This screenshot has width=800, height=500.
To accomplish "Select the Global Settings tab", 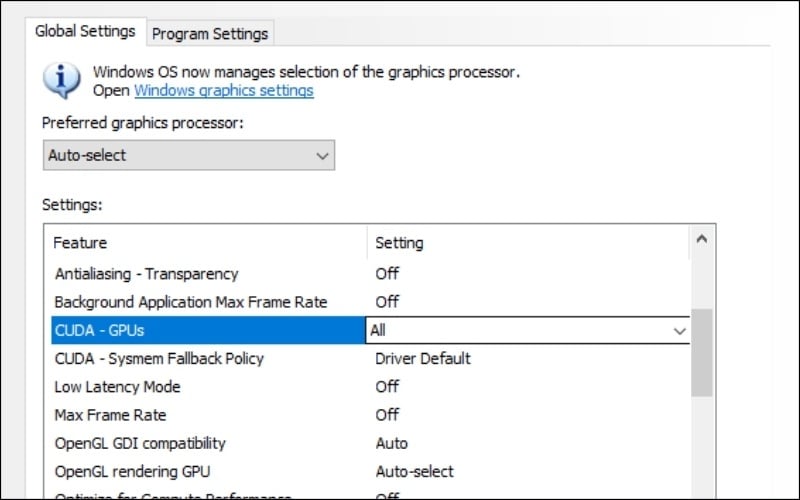I will point(85,31).
